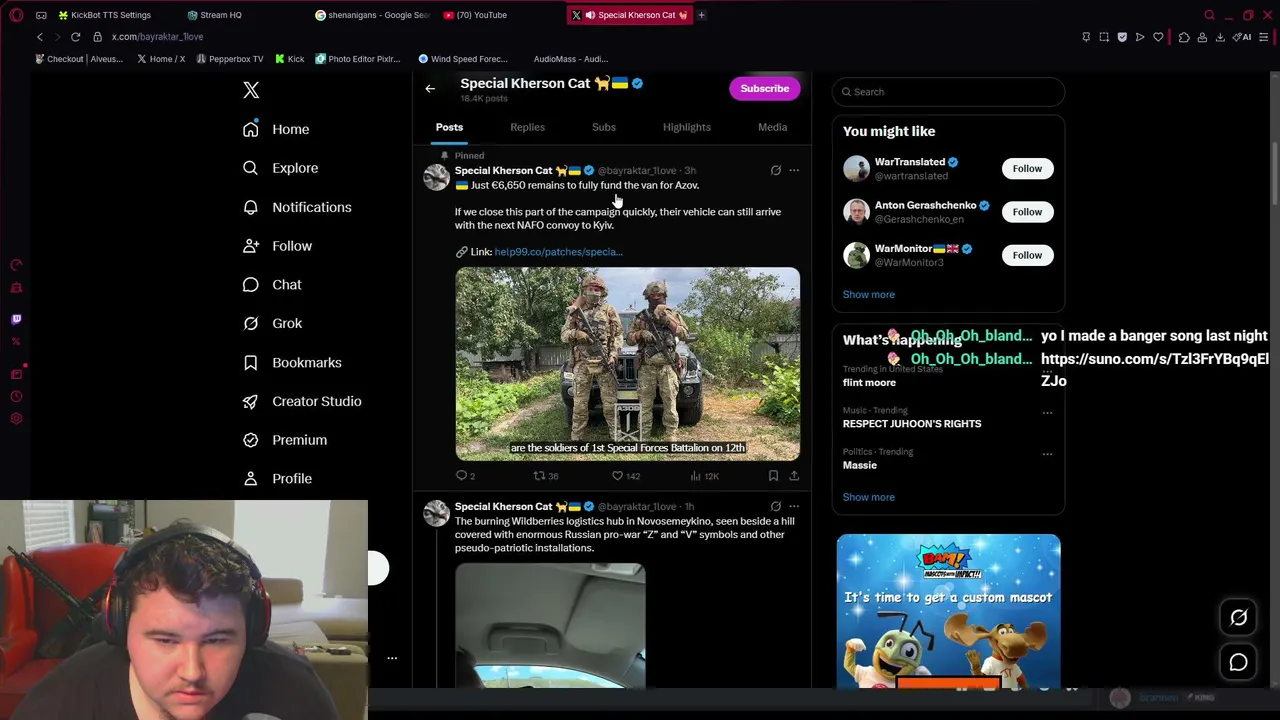Open the deals percent icon in the sidebar
The height and width of the screenshot is (720, 1280).
(16, 342)
